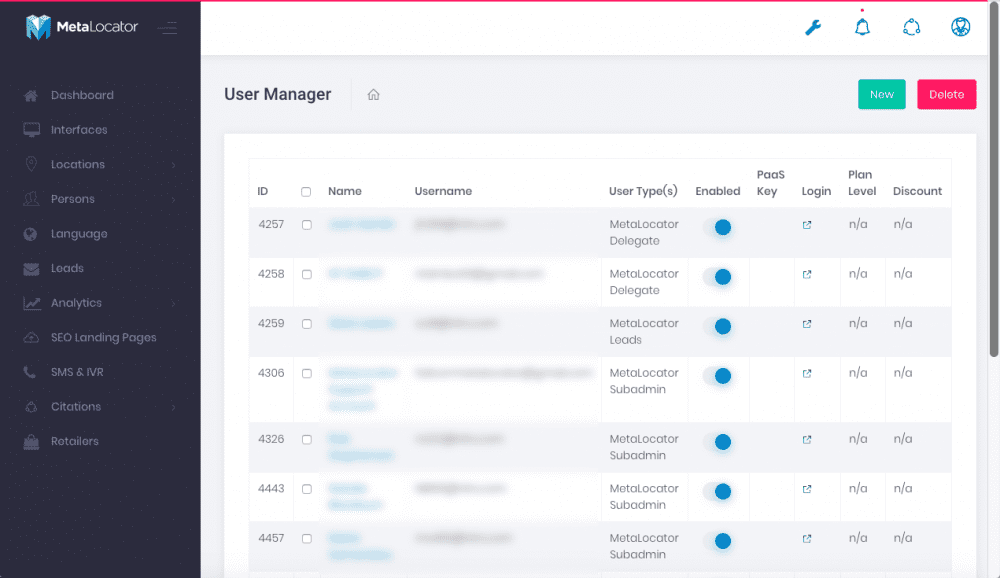Open login link for user 4443
Screen dimensions: 1000x578
(807, 489)
